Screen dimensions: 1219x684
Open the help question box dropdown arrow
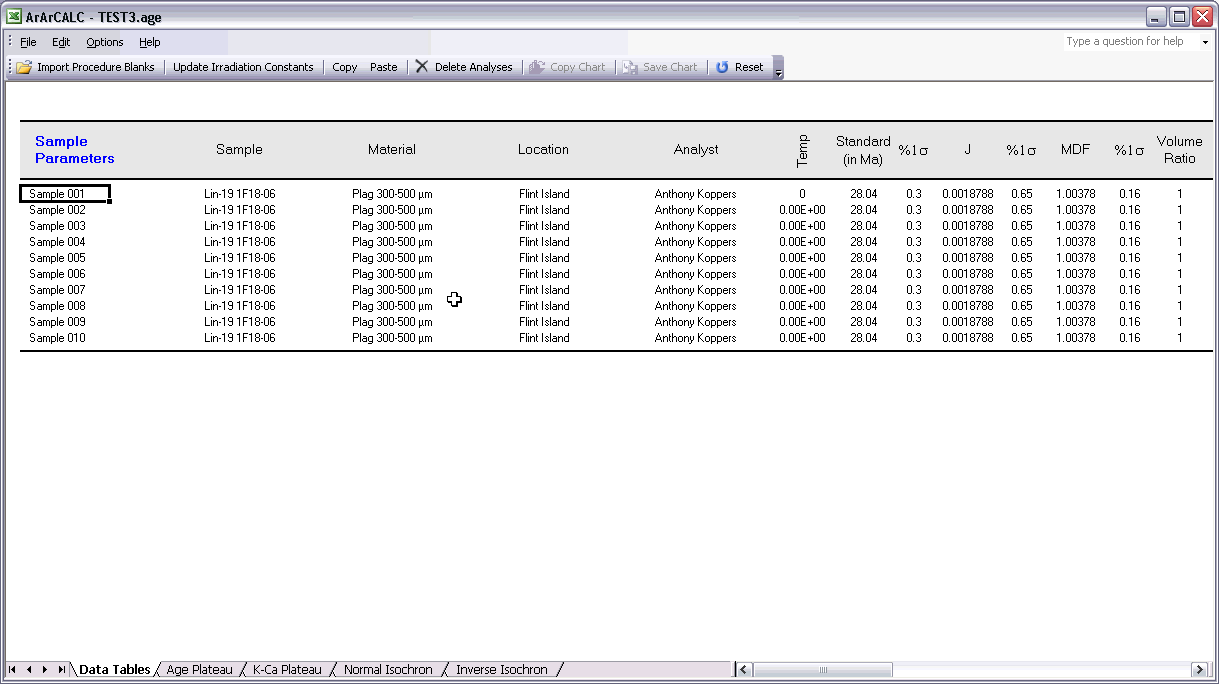click(x=1205, y=42)
